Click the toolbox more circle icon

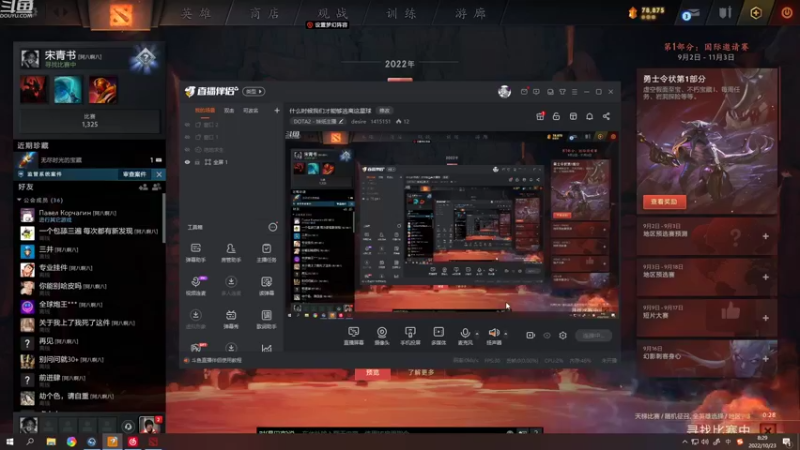273,227
